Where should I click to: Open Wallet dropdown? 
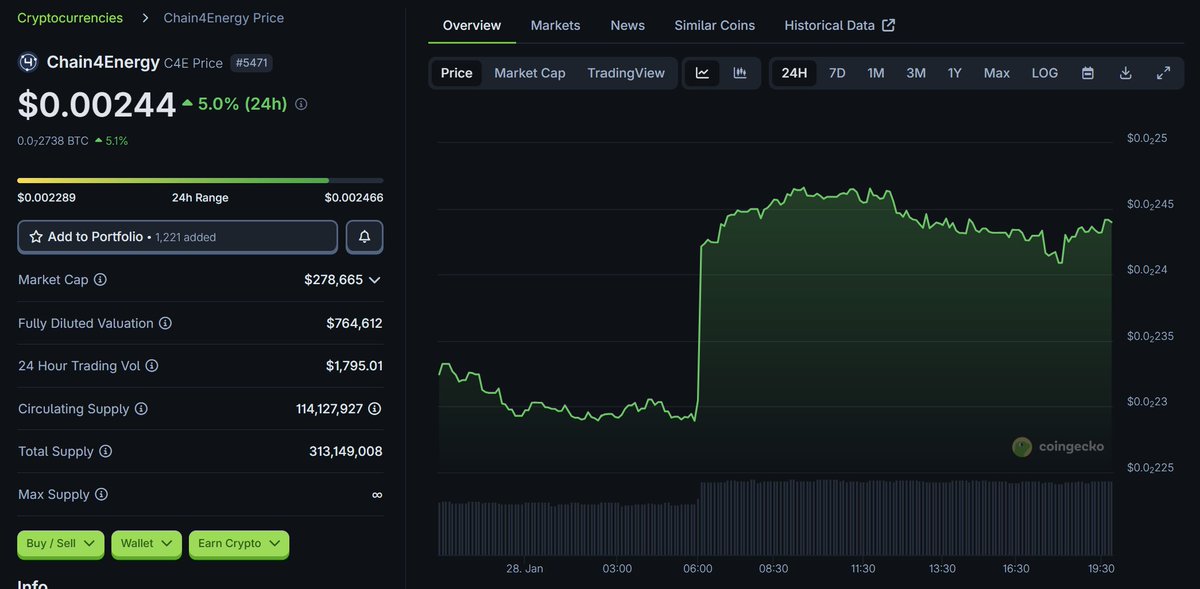[x=146, y=544]
